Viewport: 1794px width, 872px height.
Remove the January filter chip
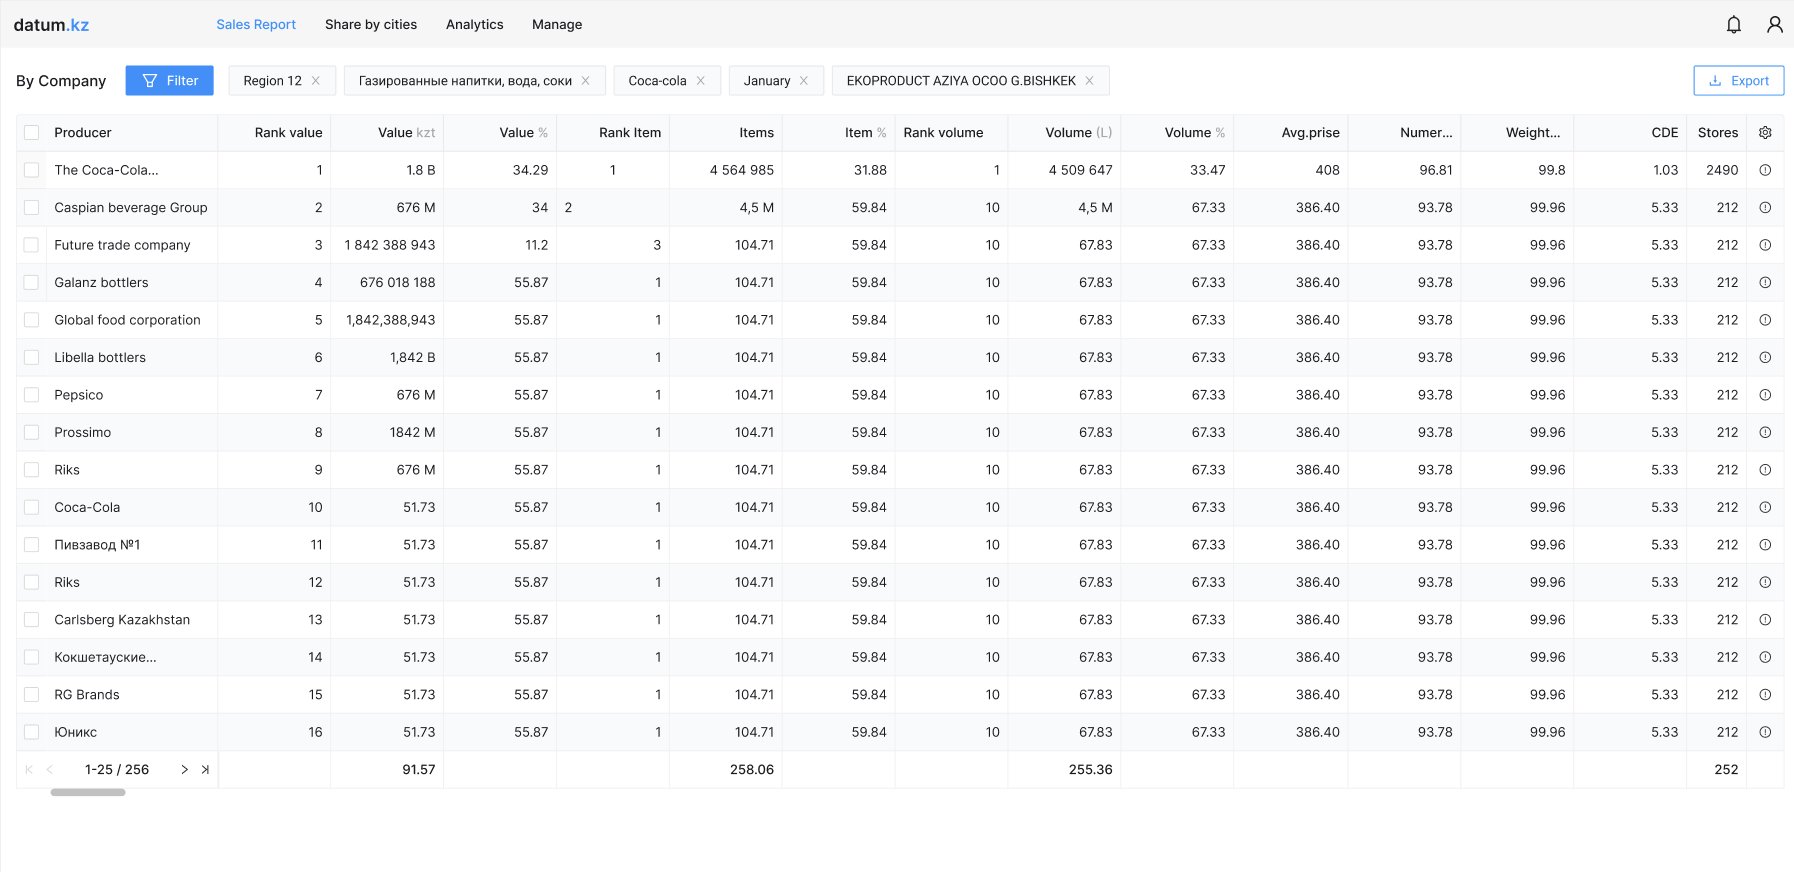(804, 81)
